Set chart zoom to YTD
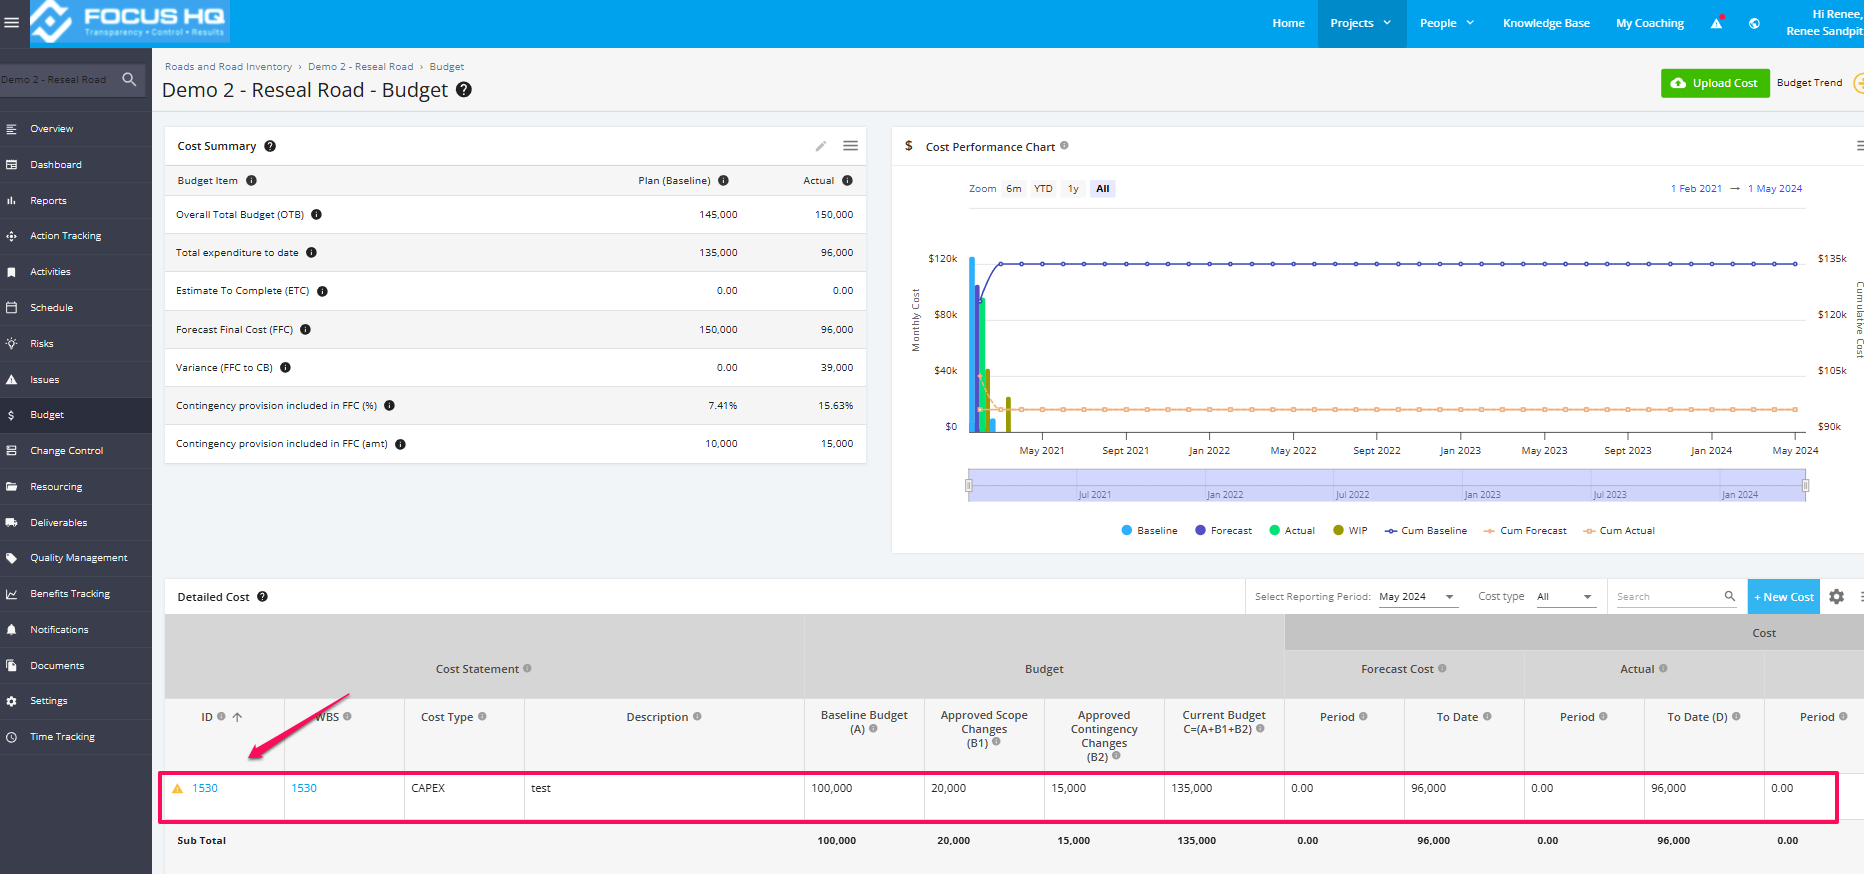The image size is (1864, 874). (1043, 189)
